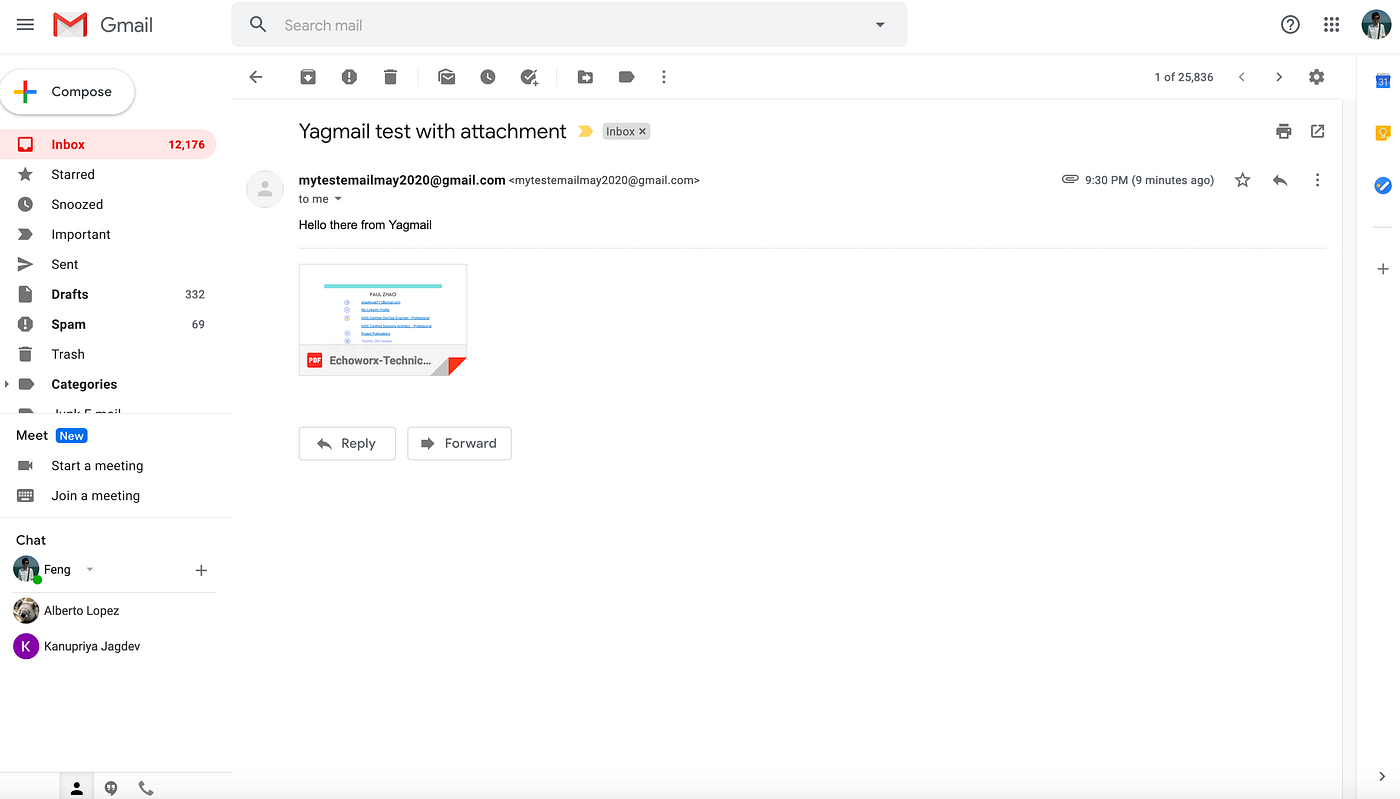
Task: Open the Spam folder
Action: pos(67,324)
